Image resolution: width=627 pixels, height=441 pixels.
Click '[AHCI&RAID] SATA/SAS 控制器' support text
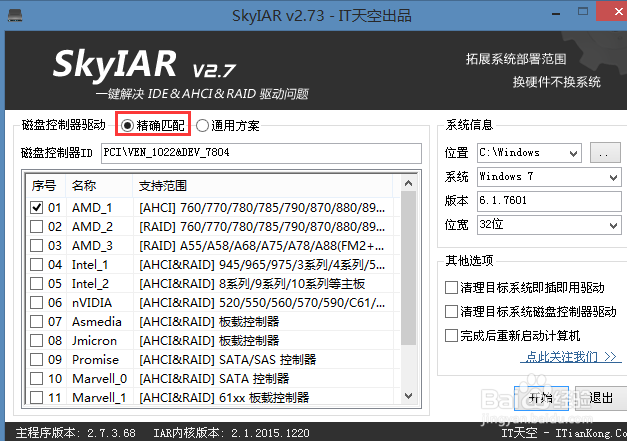coord(228,359)
